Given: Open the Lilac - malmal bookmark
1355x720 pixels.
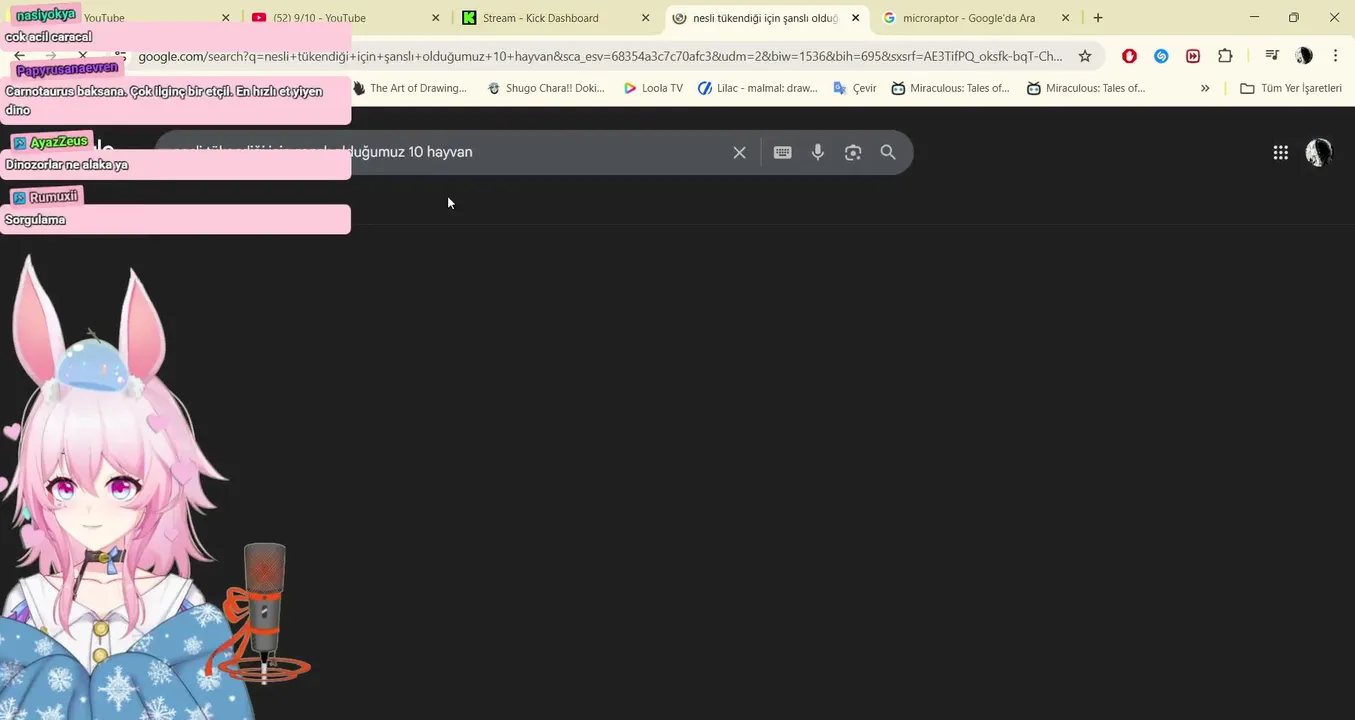Looking at the screenshot, I should 758,88.
